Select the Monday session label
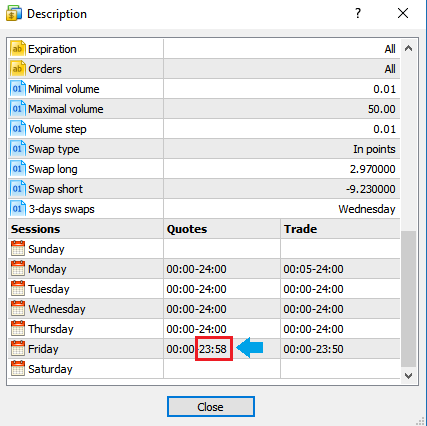 (47, 269)
